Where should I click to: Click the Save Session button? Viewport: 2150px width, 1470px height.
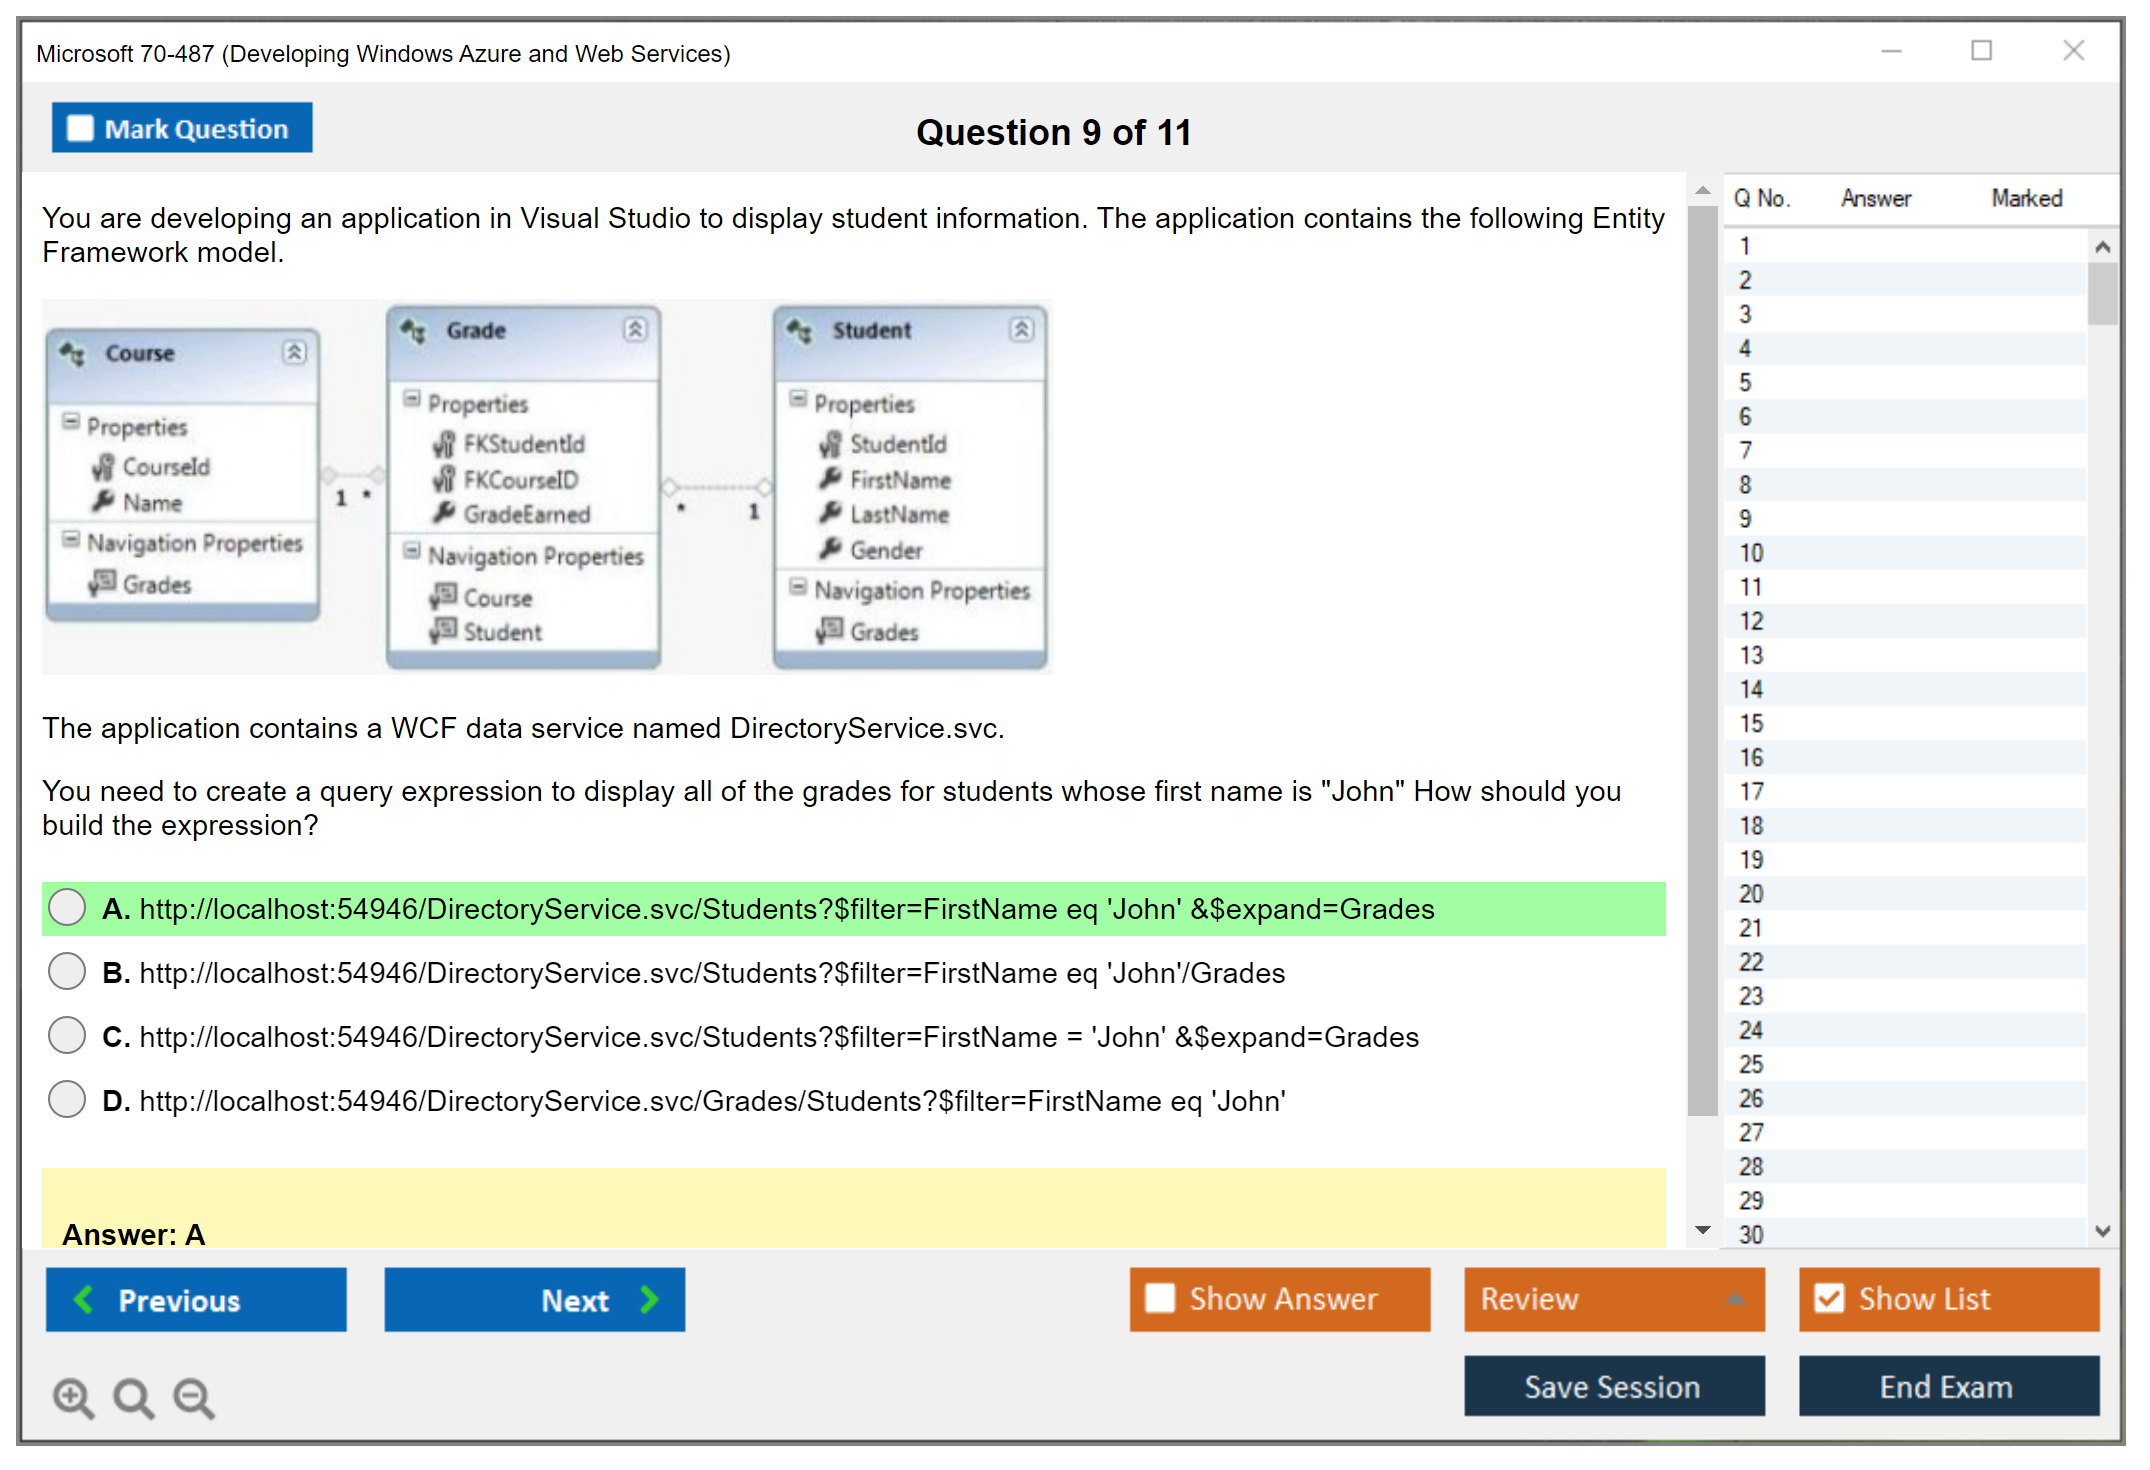[1613, 1386]
